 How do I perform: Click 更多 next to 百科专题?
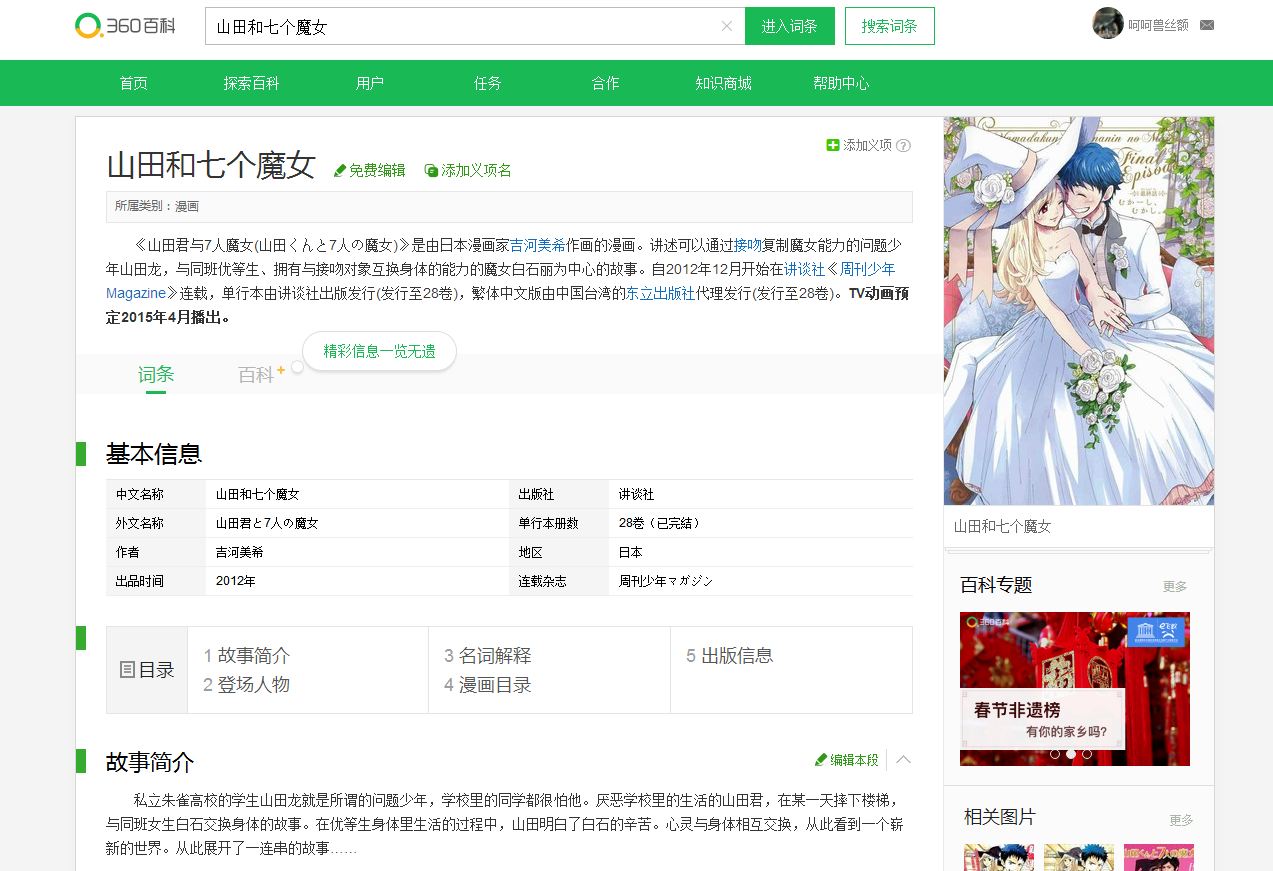[1175, 586]
